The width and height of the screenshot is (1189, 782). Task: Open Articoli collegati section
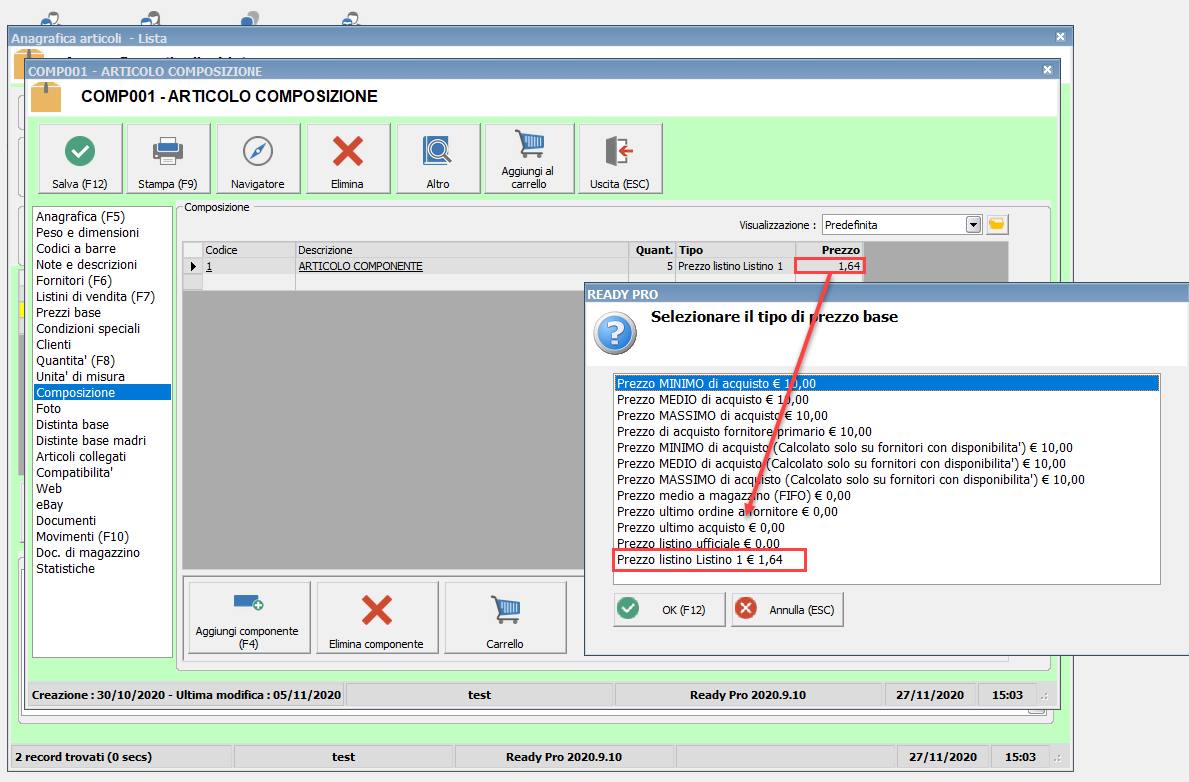pyautogui.click(x=81, y=457)
